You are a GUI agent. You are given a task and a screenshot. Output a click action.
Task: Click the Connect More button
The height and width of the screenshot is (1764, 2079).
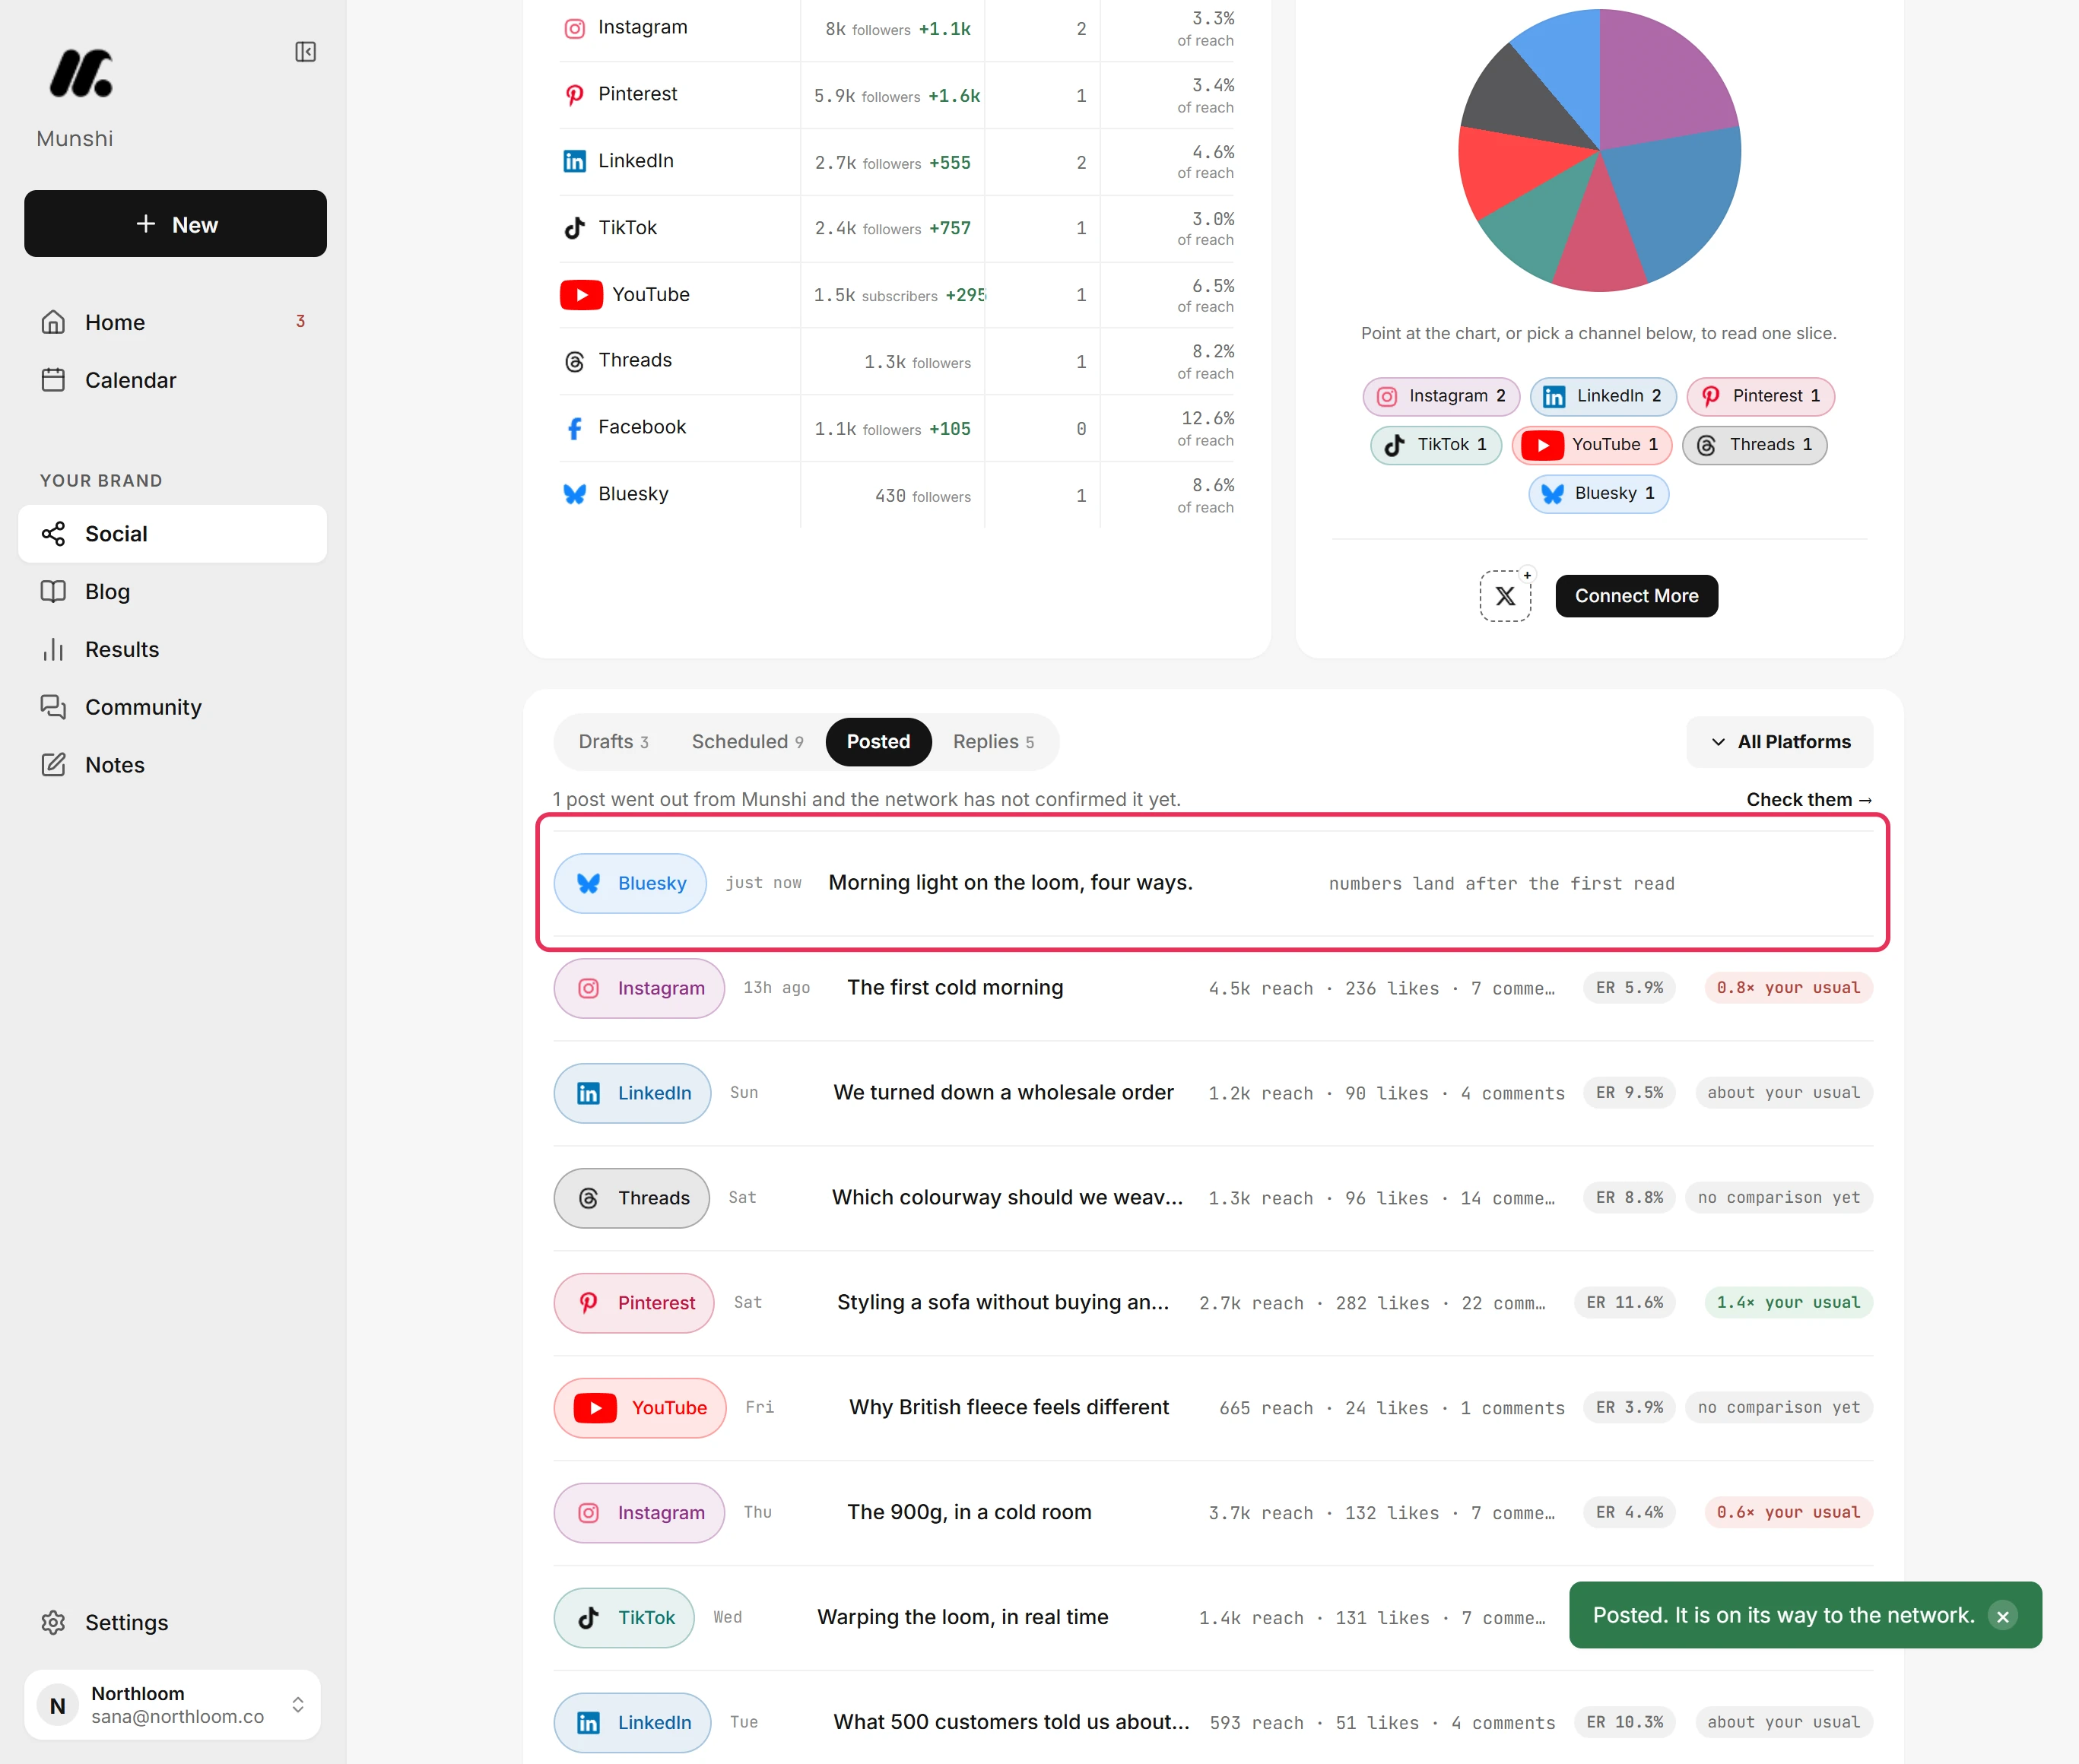coord(1636,596)
